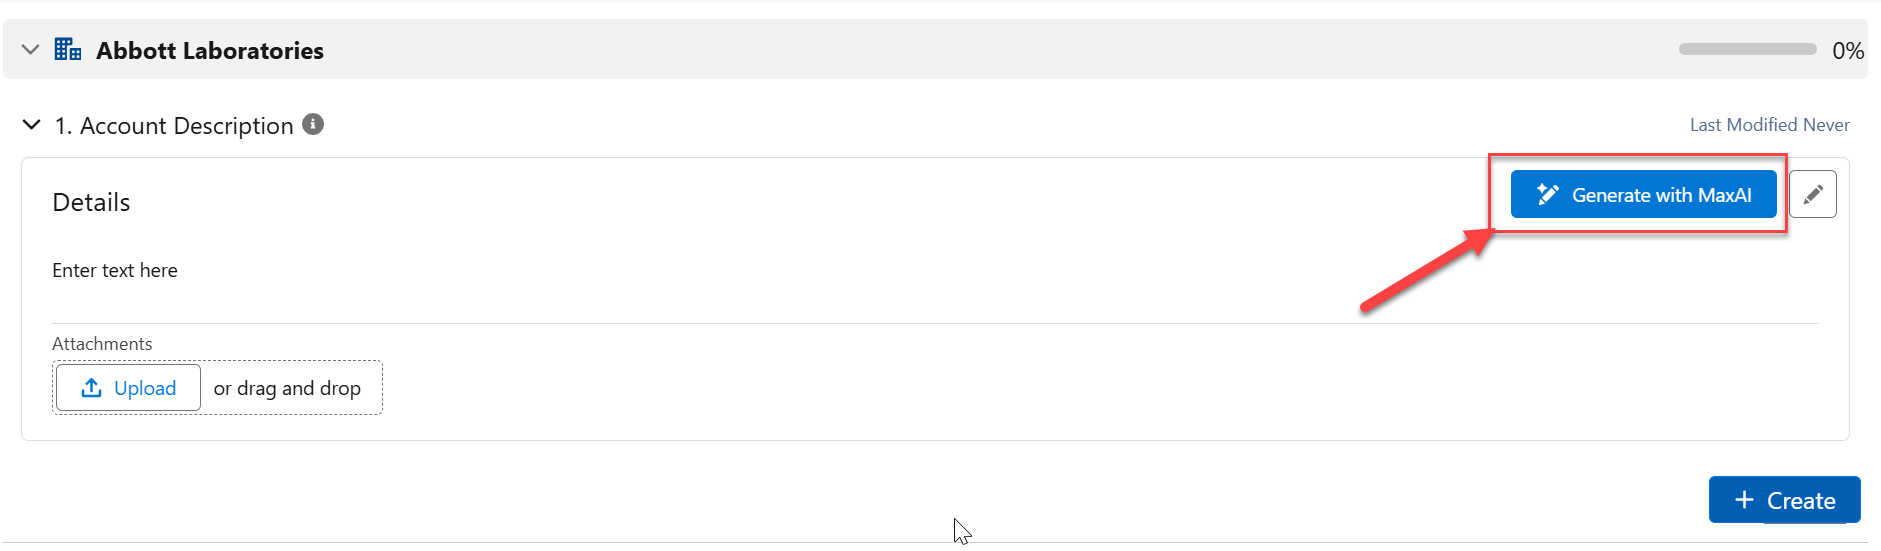Click the upload arrow icon
This screenshot has height=551, width=1881.
point(92,388)
